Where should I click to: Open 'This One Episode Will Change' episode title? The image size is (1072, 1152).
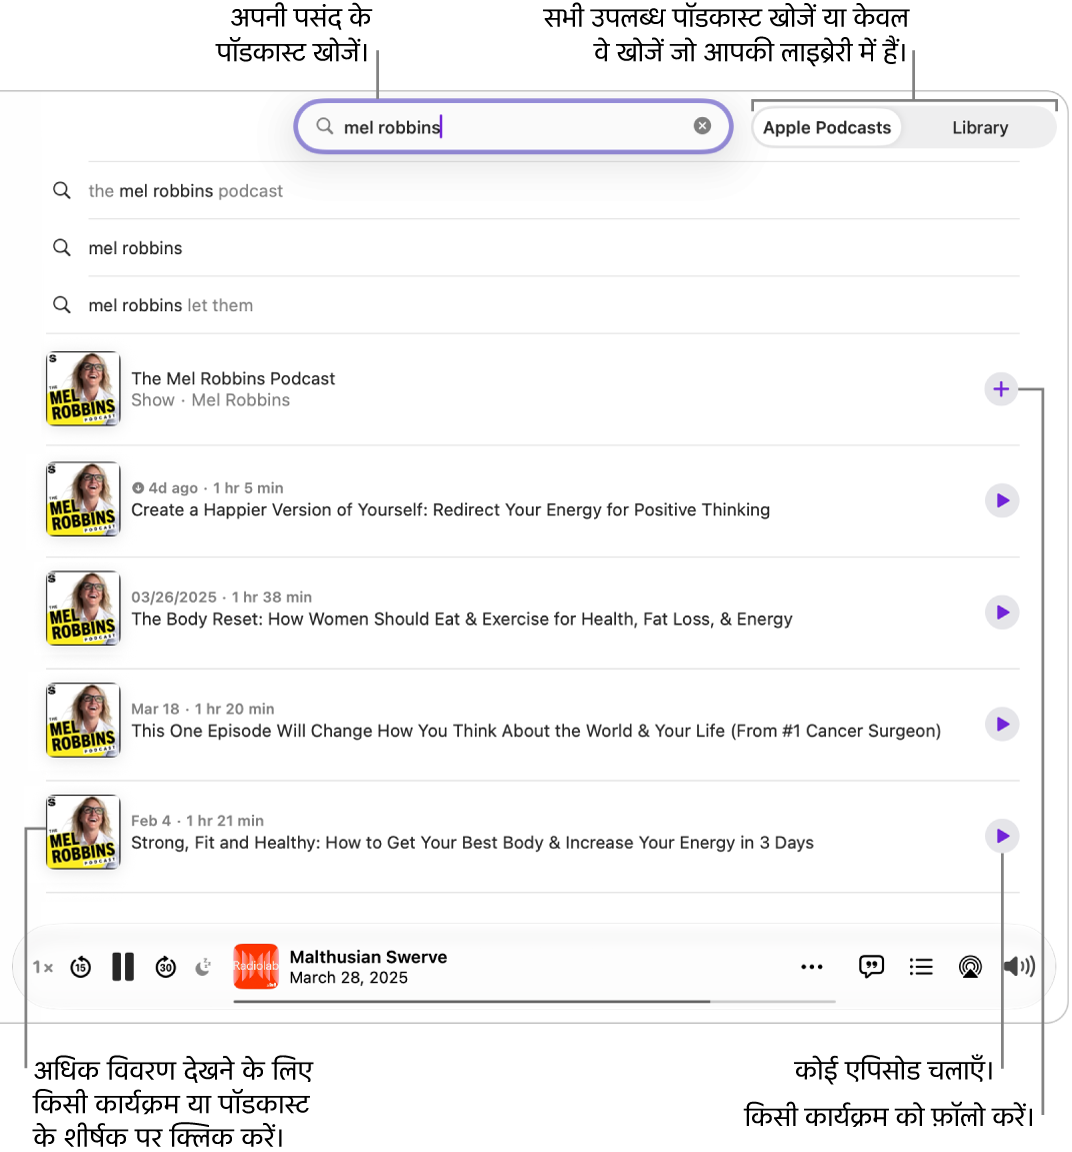point(536,731)
